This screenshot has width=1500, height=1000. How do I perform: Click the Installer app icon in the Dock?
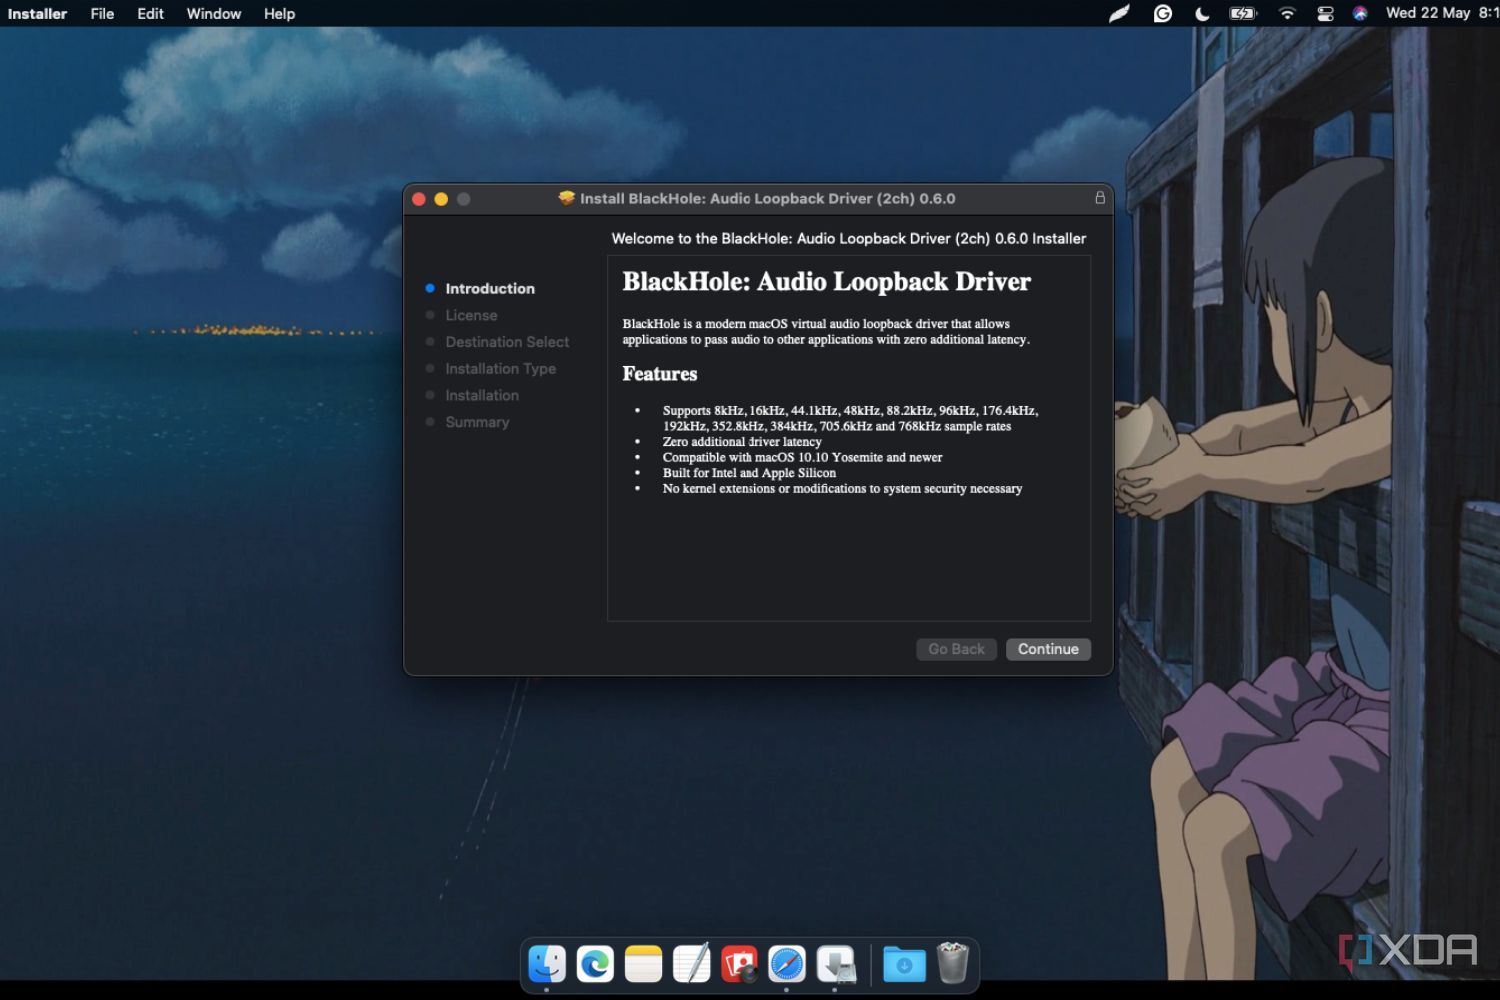point(836,964)
